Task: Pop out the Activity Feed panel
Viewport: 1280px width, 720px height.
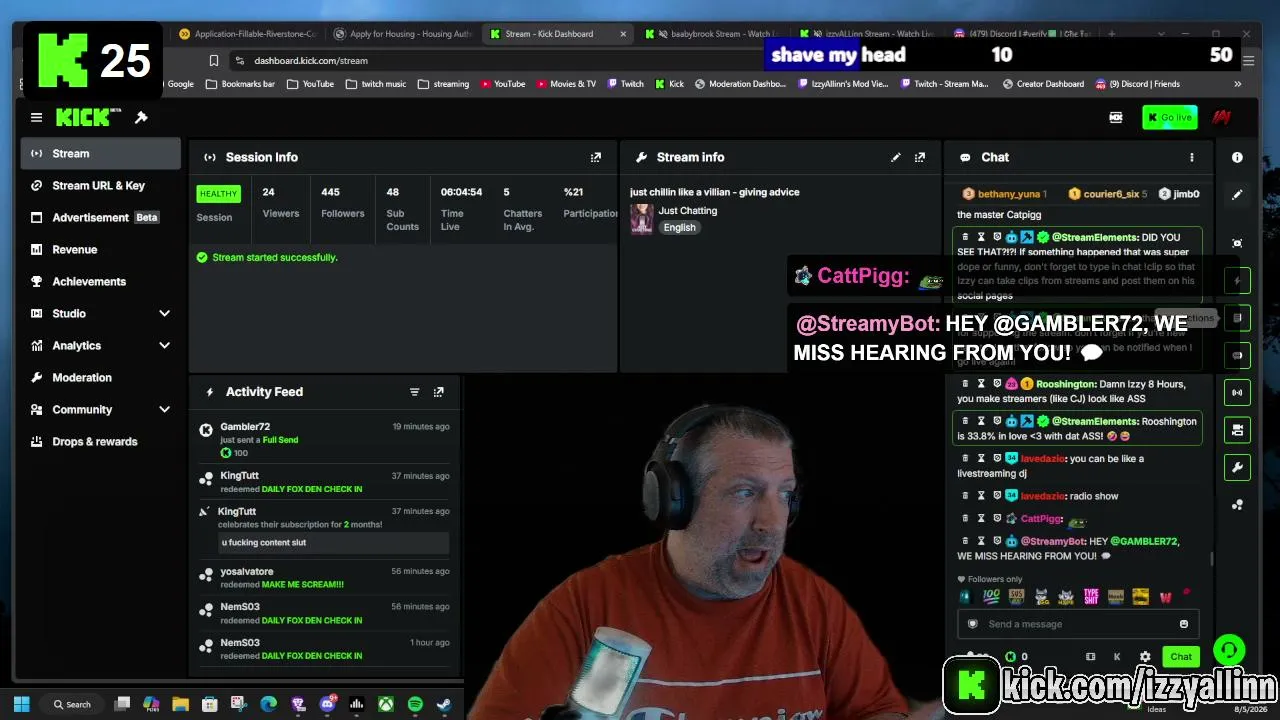Action: pyautogui.click(x=438, y=392)
